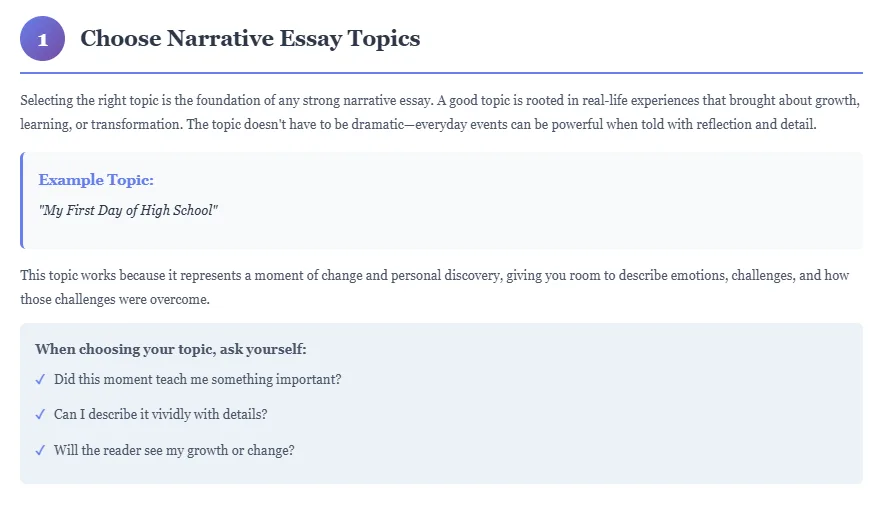Click the words "those challenges were overcome"
Screen dimensions: 883x511
point(114,299)
